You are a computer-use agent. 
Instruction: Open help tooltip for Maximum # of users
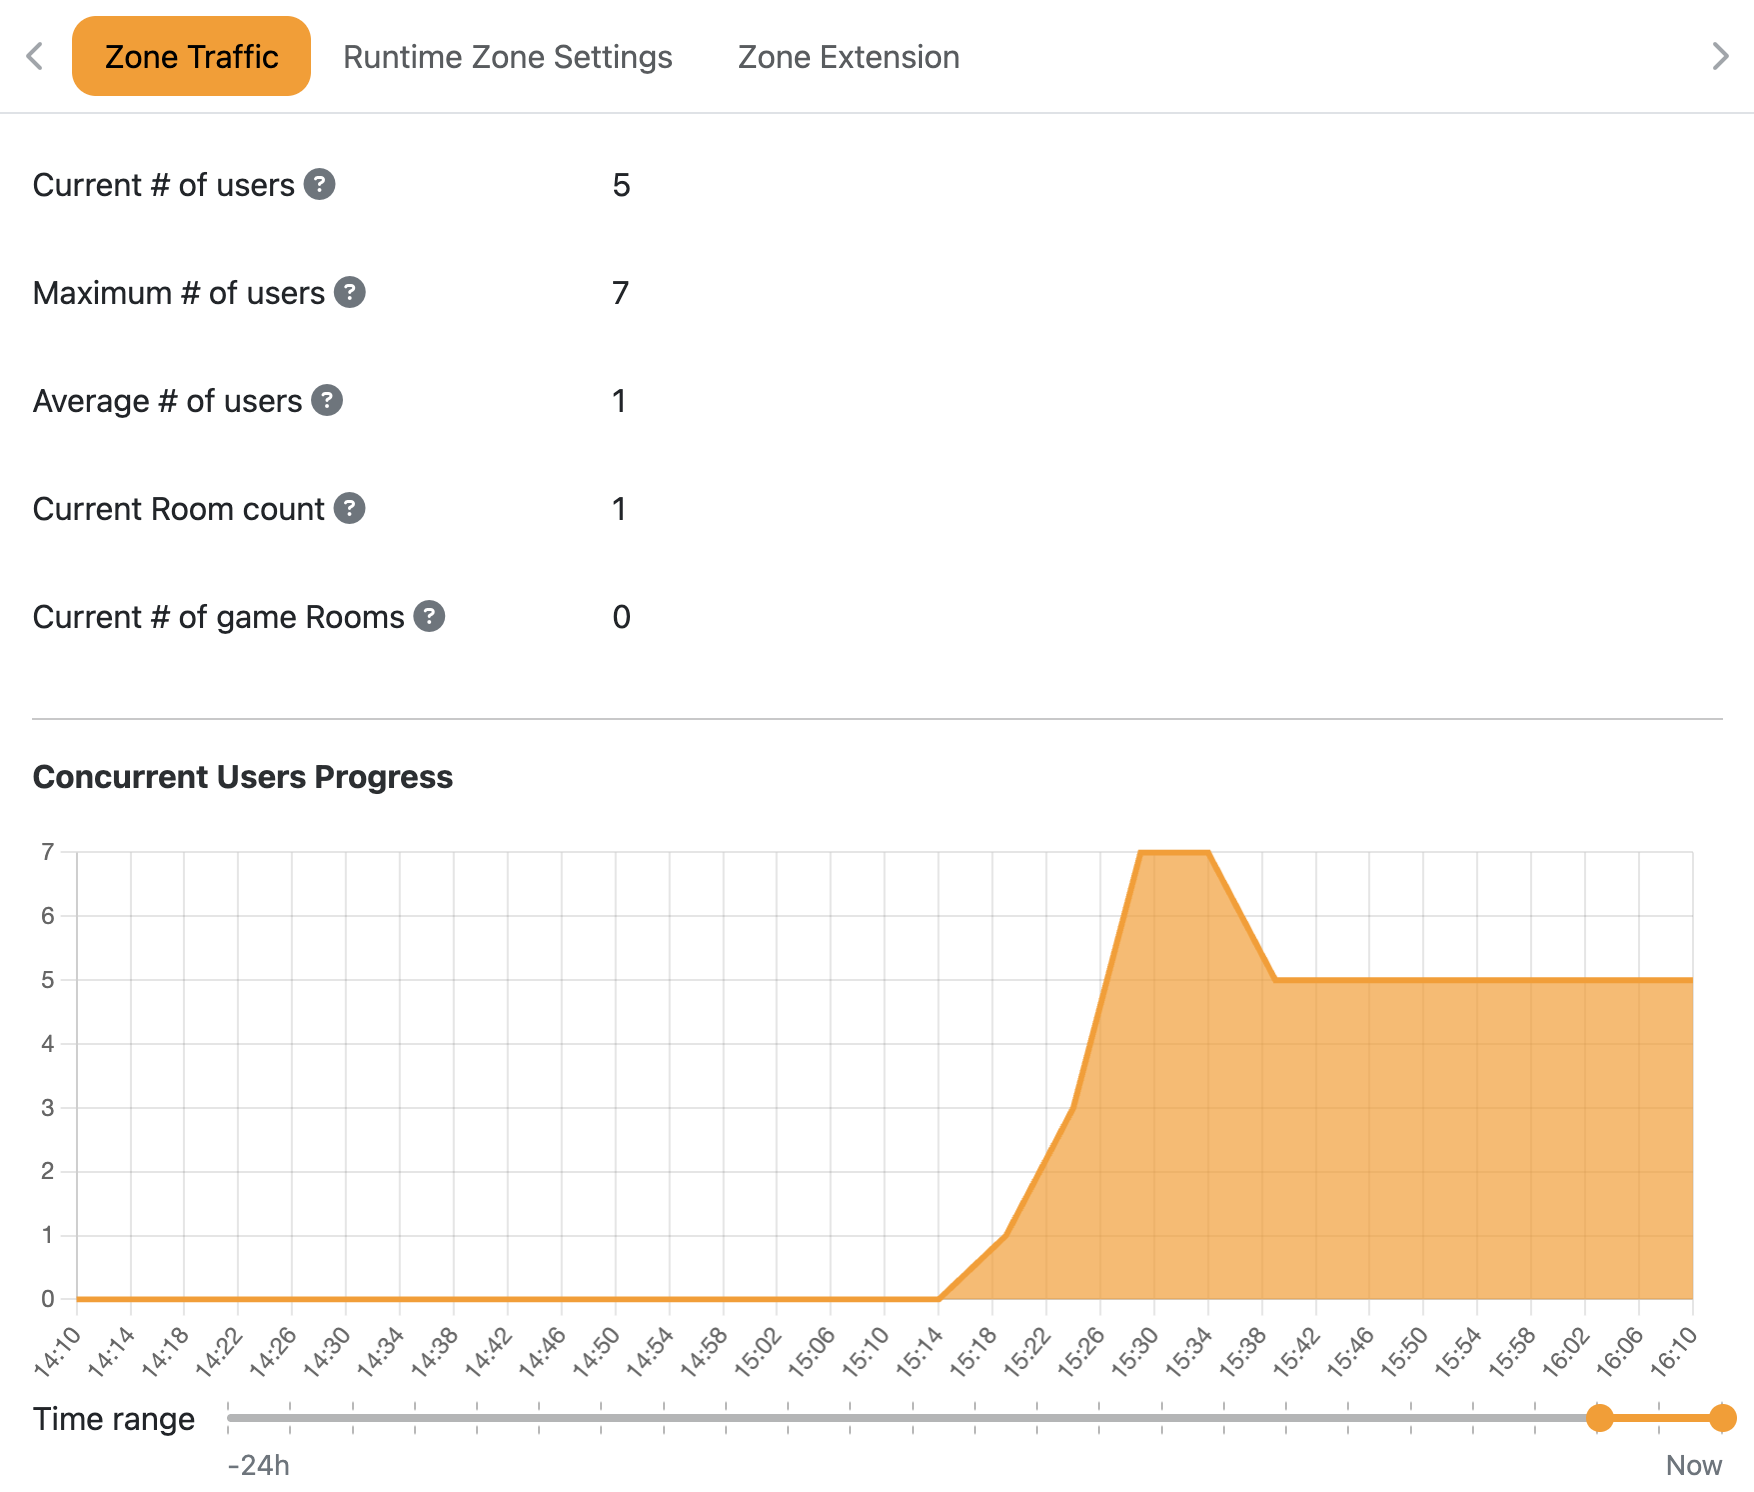coord(349,293)
